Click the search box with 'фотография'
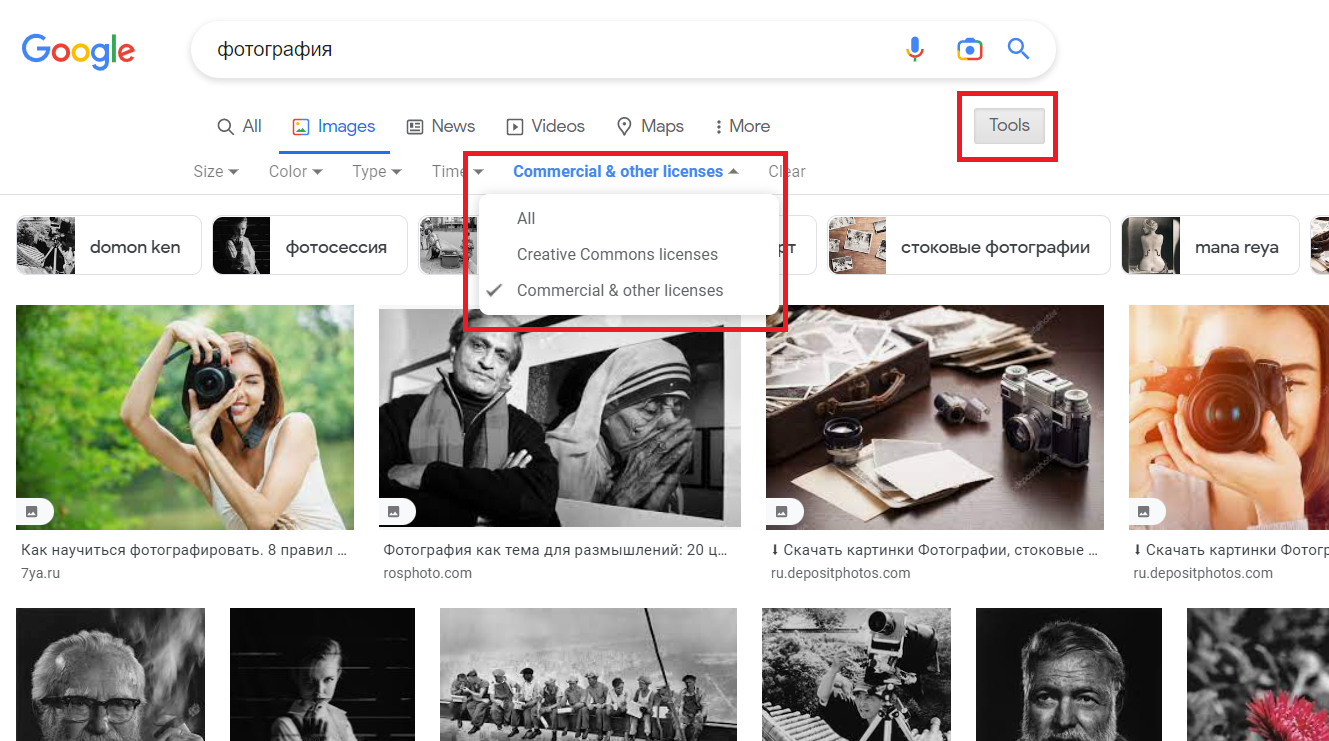The image size is (1329, 741). (x=540, y=49)
